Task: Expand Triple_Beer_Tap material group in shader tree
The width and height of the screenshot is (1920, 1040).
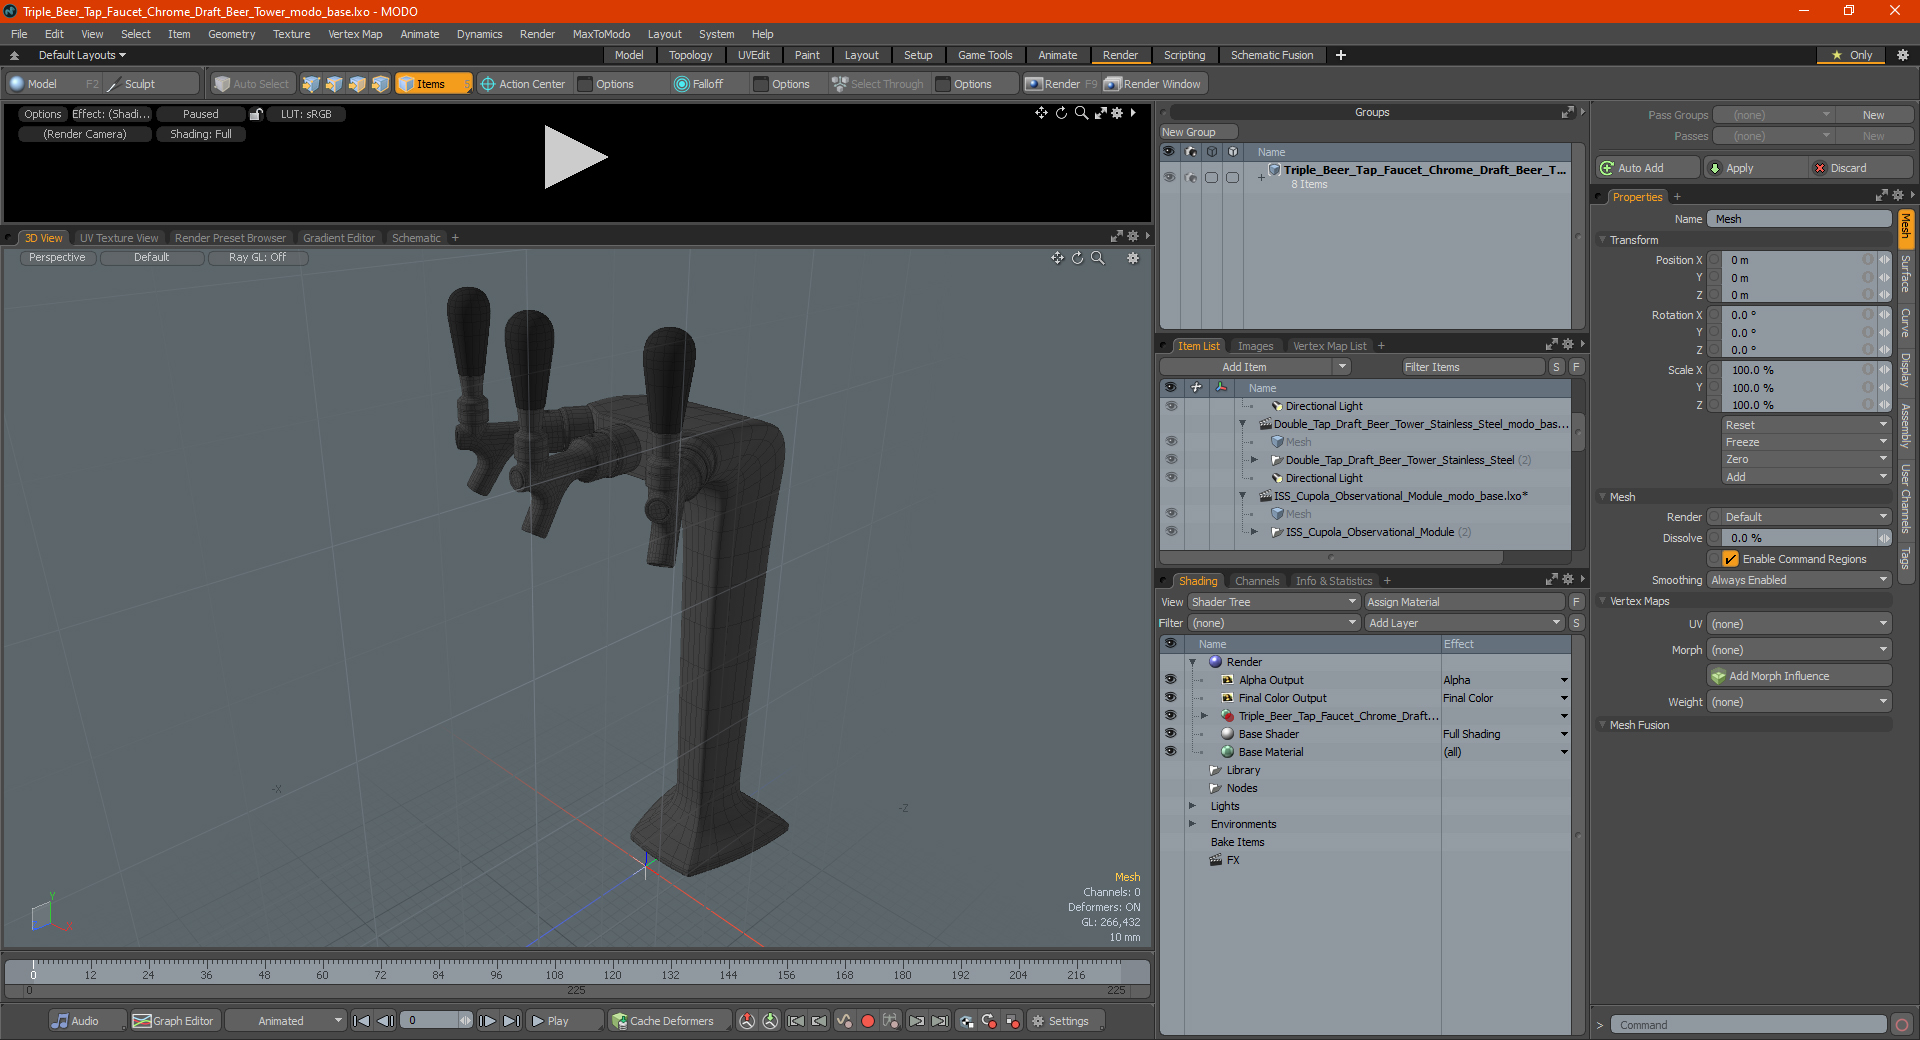Action: coord(1204,716)
